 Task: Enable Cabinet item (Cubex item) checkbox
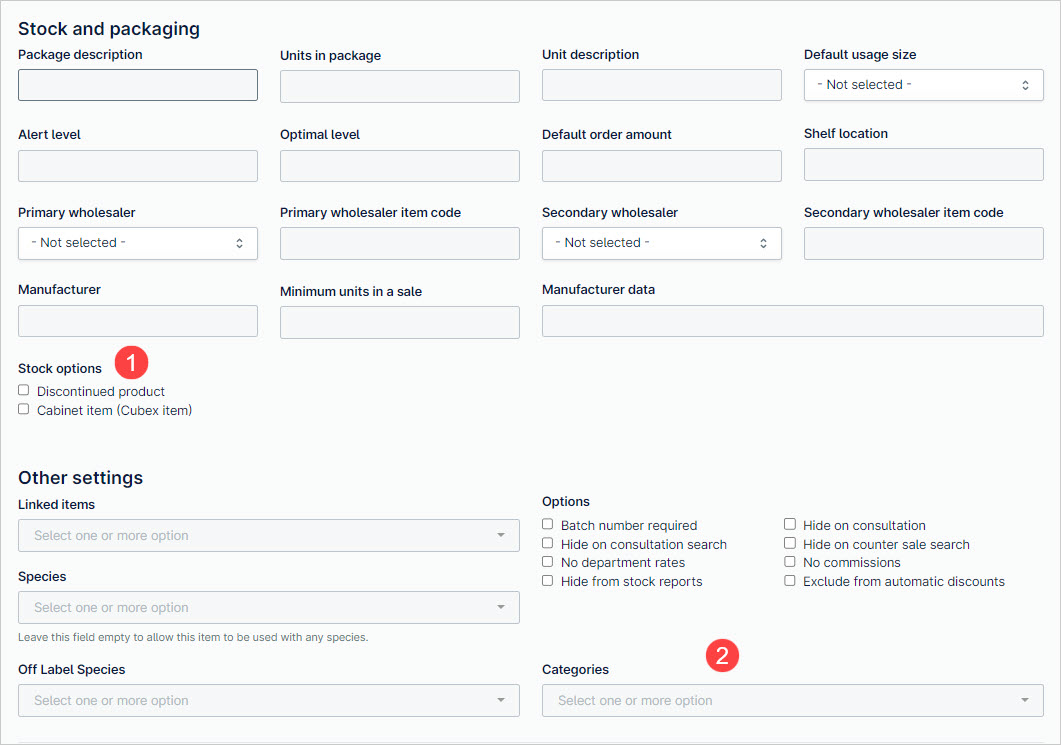tap(24, 409)
